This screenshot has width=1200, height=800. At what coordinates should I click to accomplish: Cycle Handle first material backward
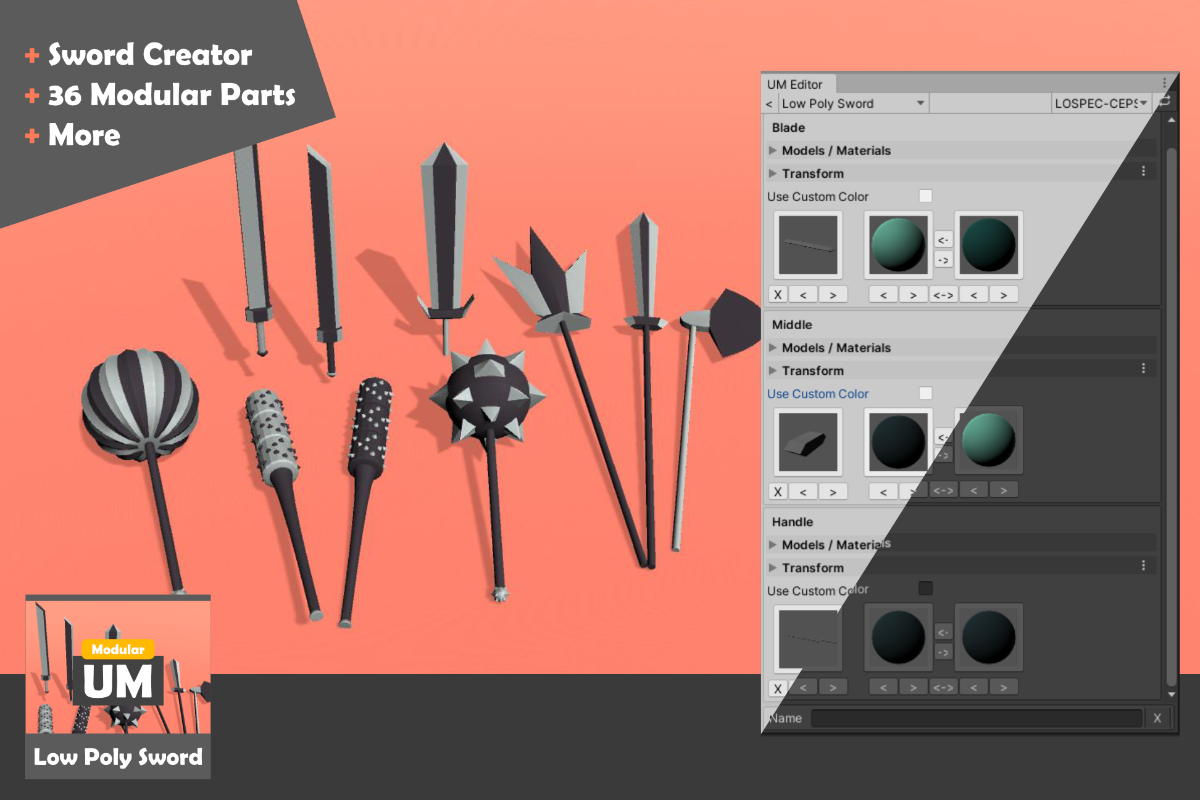[x=883, y=687]
